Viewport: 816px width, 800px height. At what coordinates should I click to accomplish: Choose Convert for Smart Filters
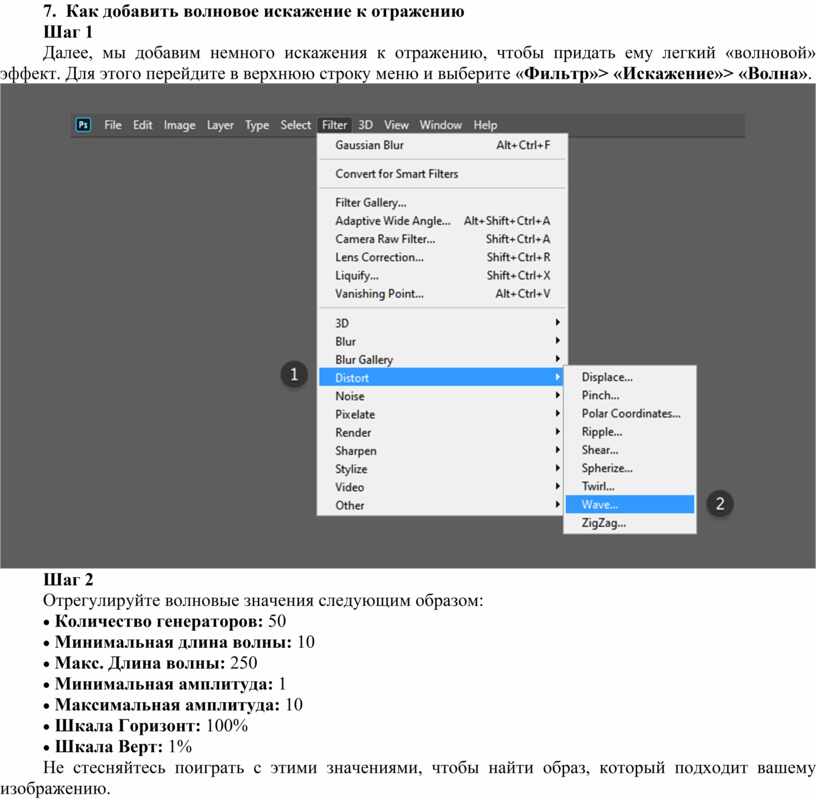(x=442, y=174)
